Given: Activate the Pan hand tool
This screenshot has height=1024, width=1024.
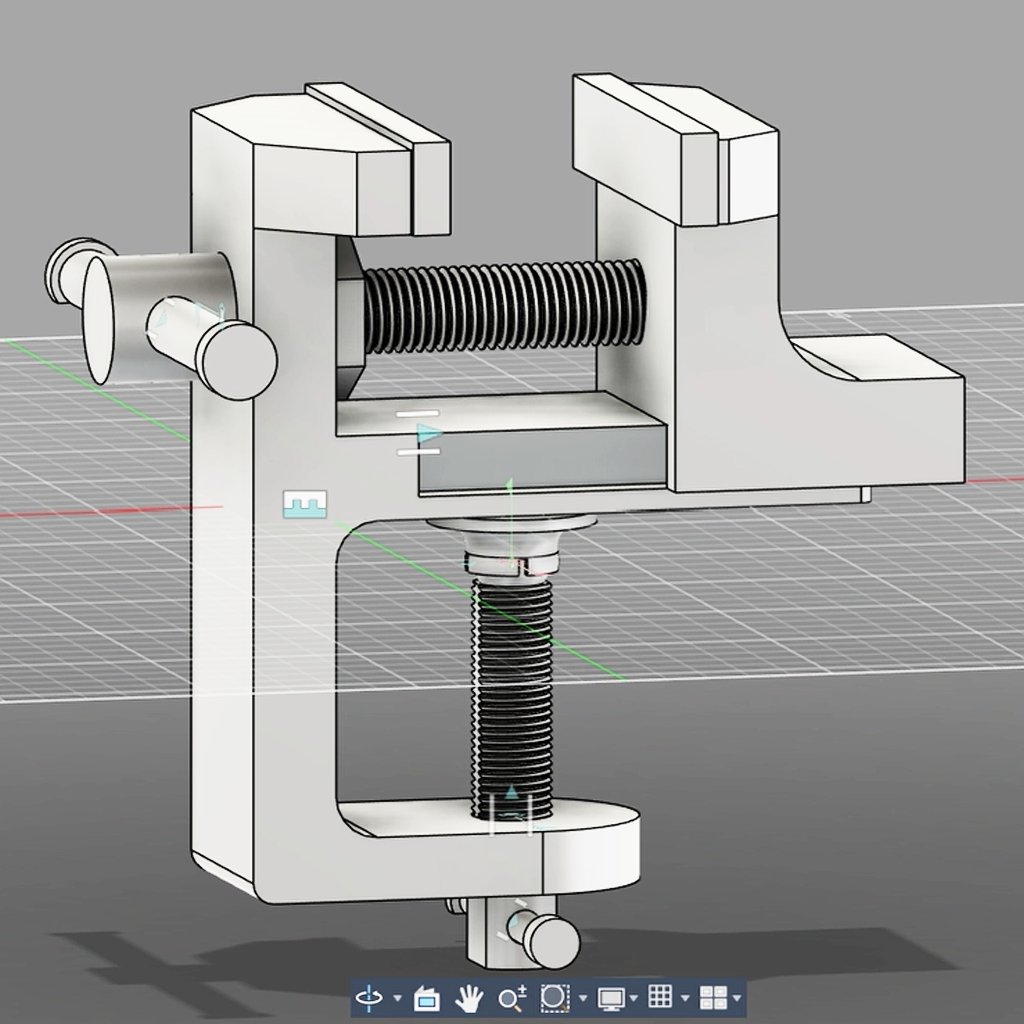Looking at the screenshot, I should (468, 998).
